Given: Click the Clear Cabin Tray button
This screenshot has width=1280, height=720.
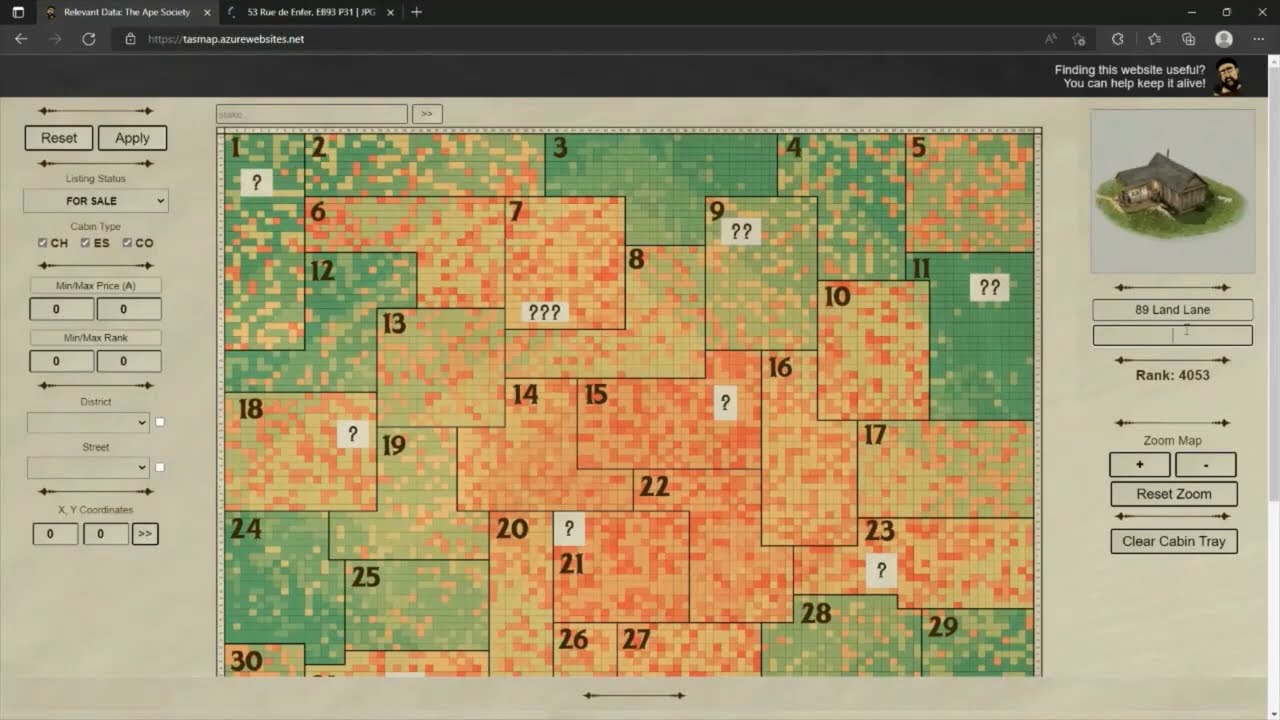Looking at the screenshot, I should click(x=1174, y=541).
